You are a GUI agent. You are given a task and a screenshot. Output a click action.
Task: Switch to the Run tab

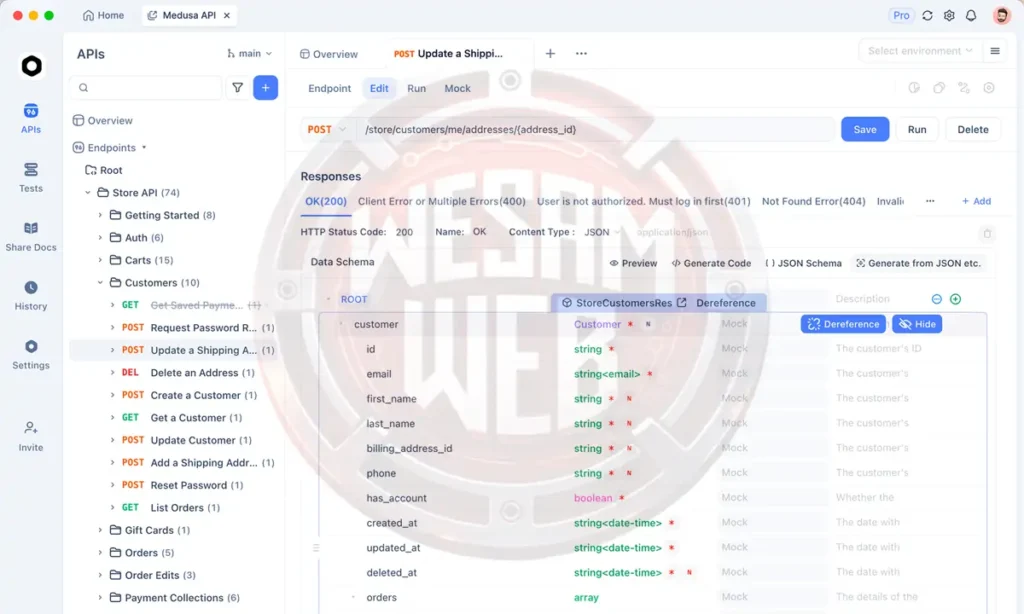[416, 88]
